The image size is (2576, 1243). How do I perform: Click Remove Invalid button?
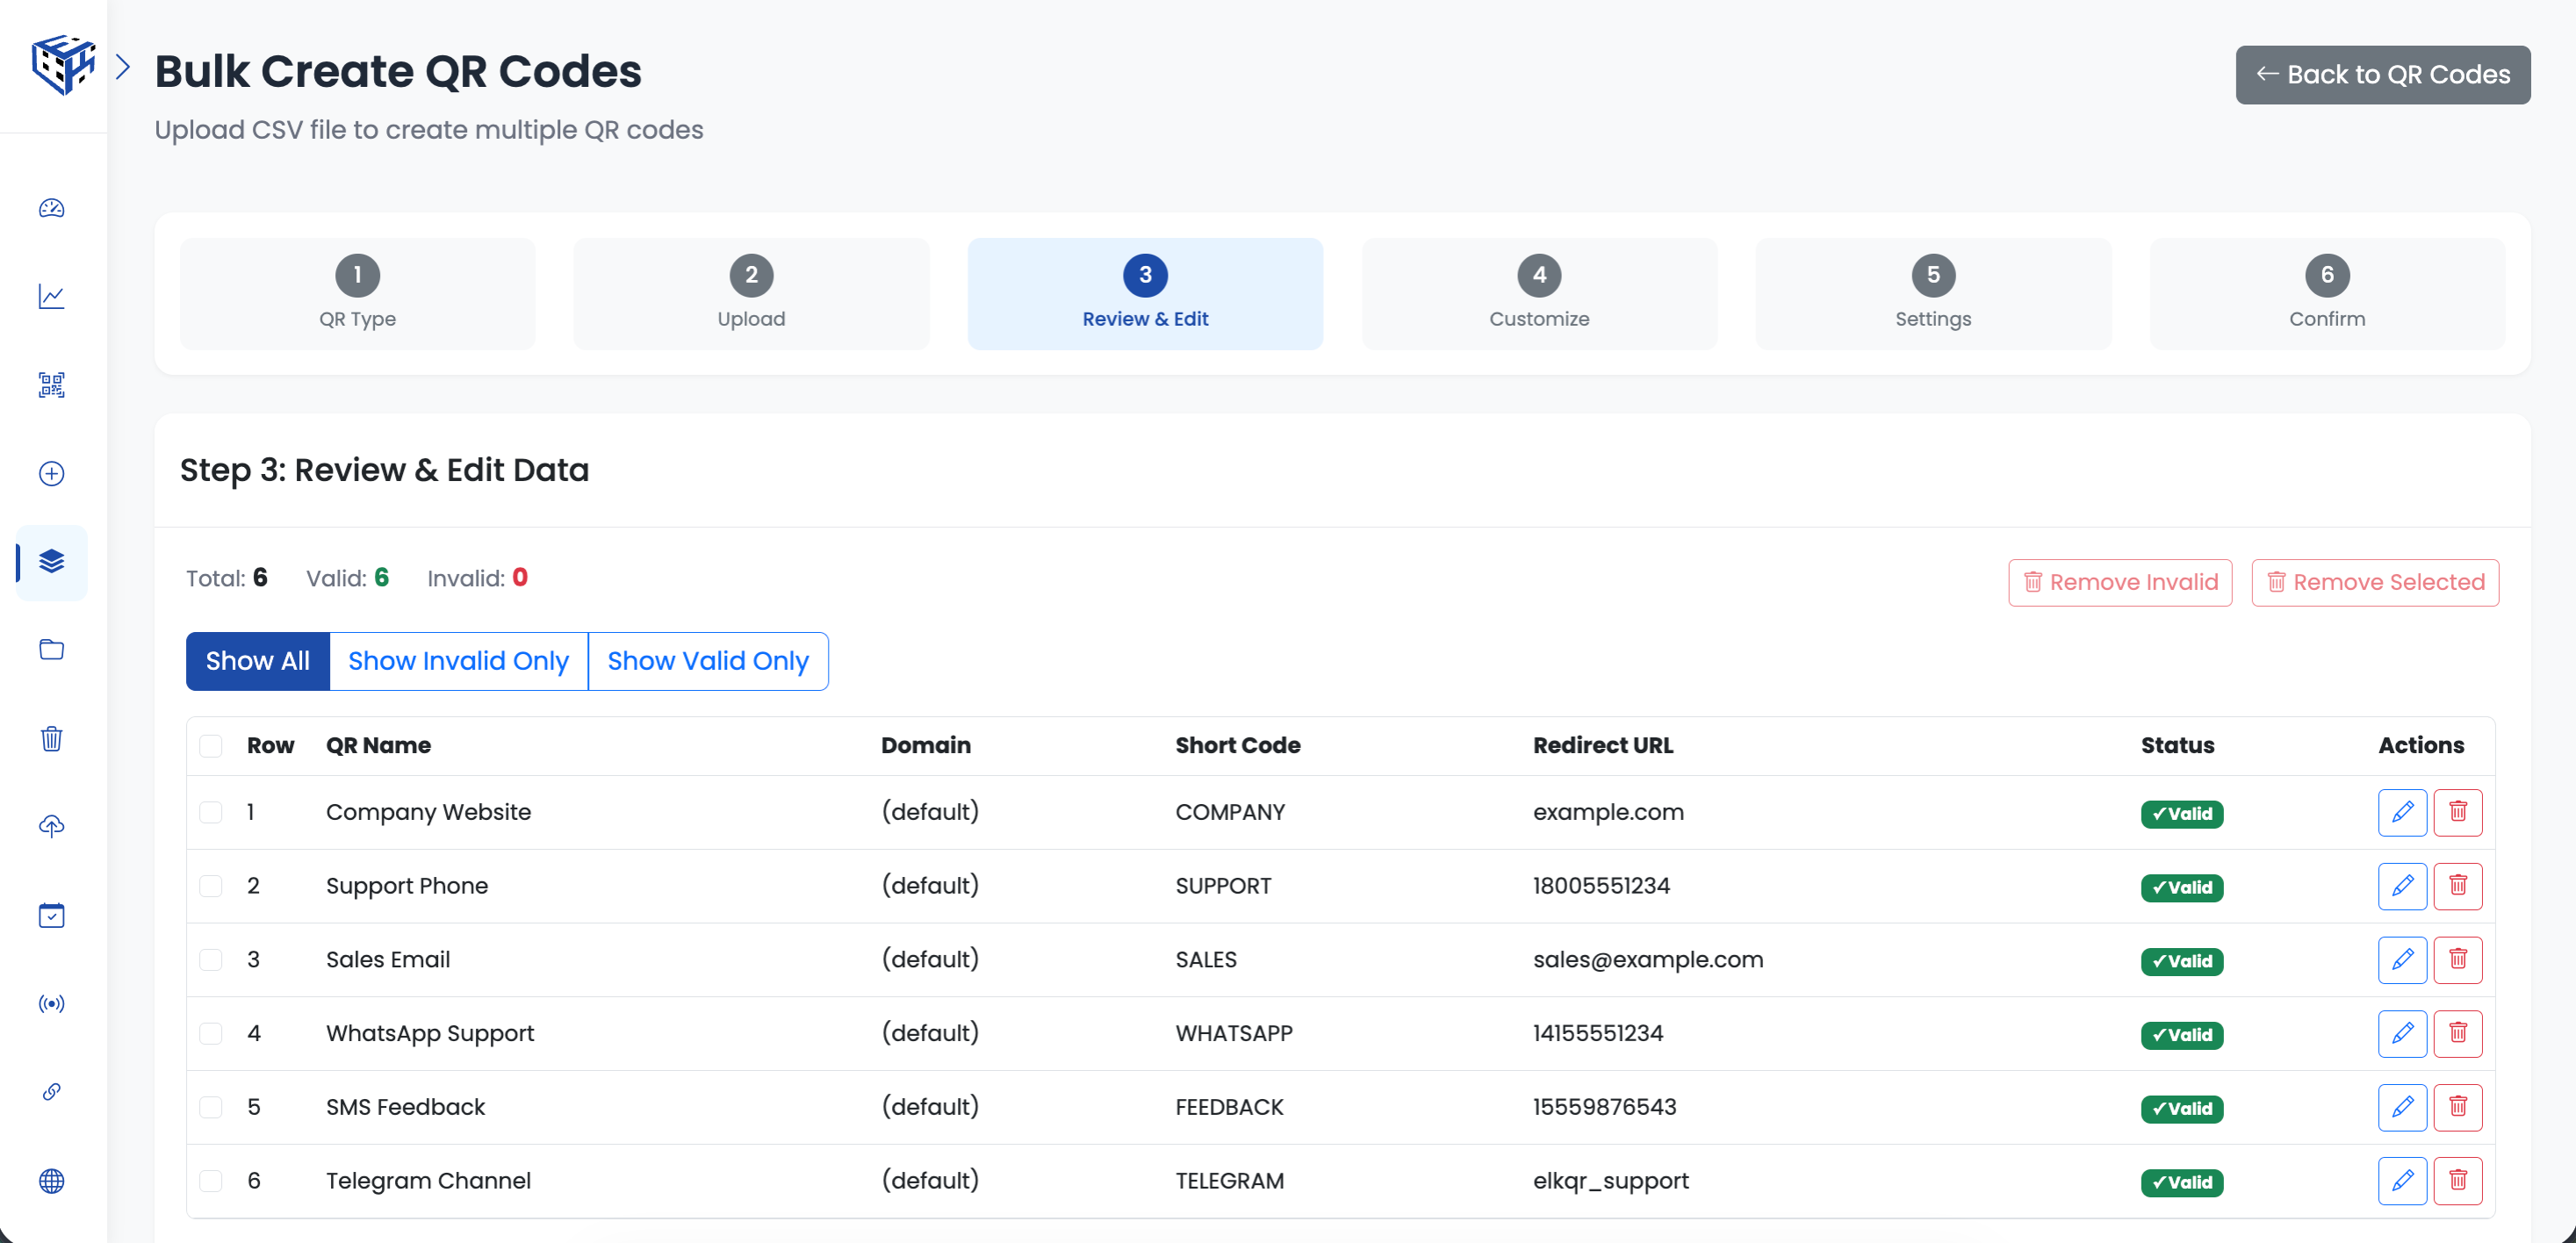tap(2119, 582)
